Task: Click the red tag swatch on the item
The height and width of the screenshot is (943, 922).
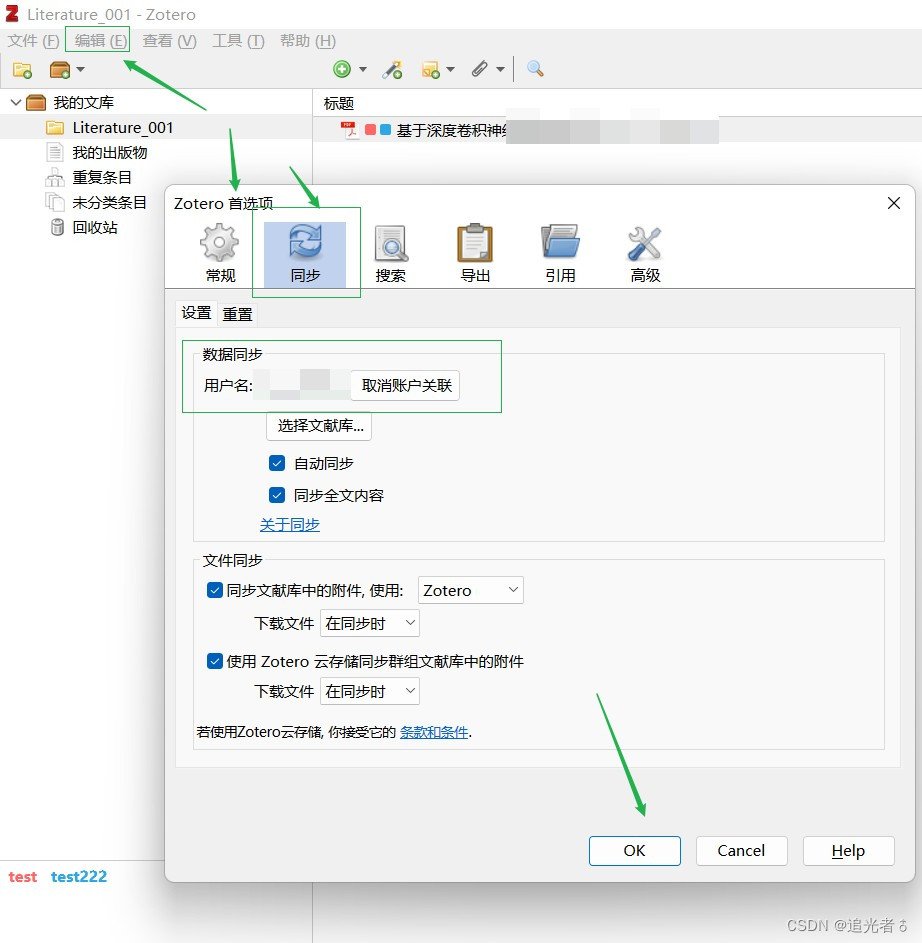Action: point(370,129)
